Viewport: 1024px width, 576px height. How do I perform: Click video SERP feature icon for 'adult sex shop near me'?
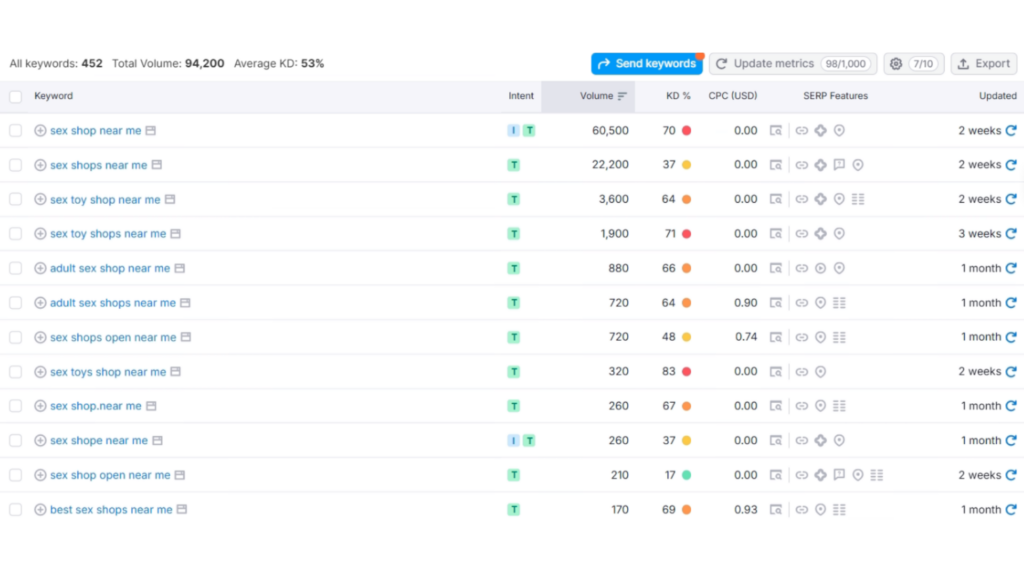[820, 268]
